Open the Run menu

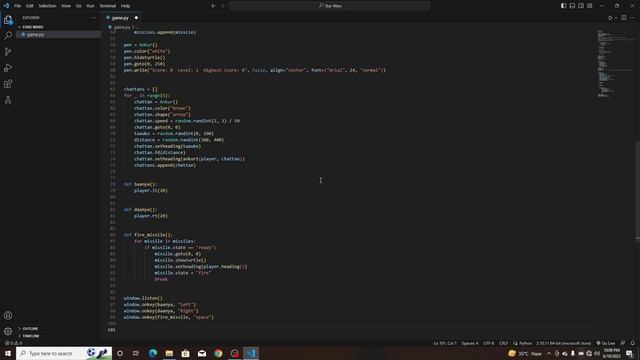(91, 6)
